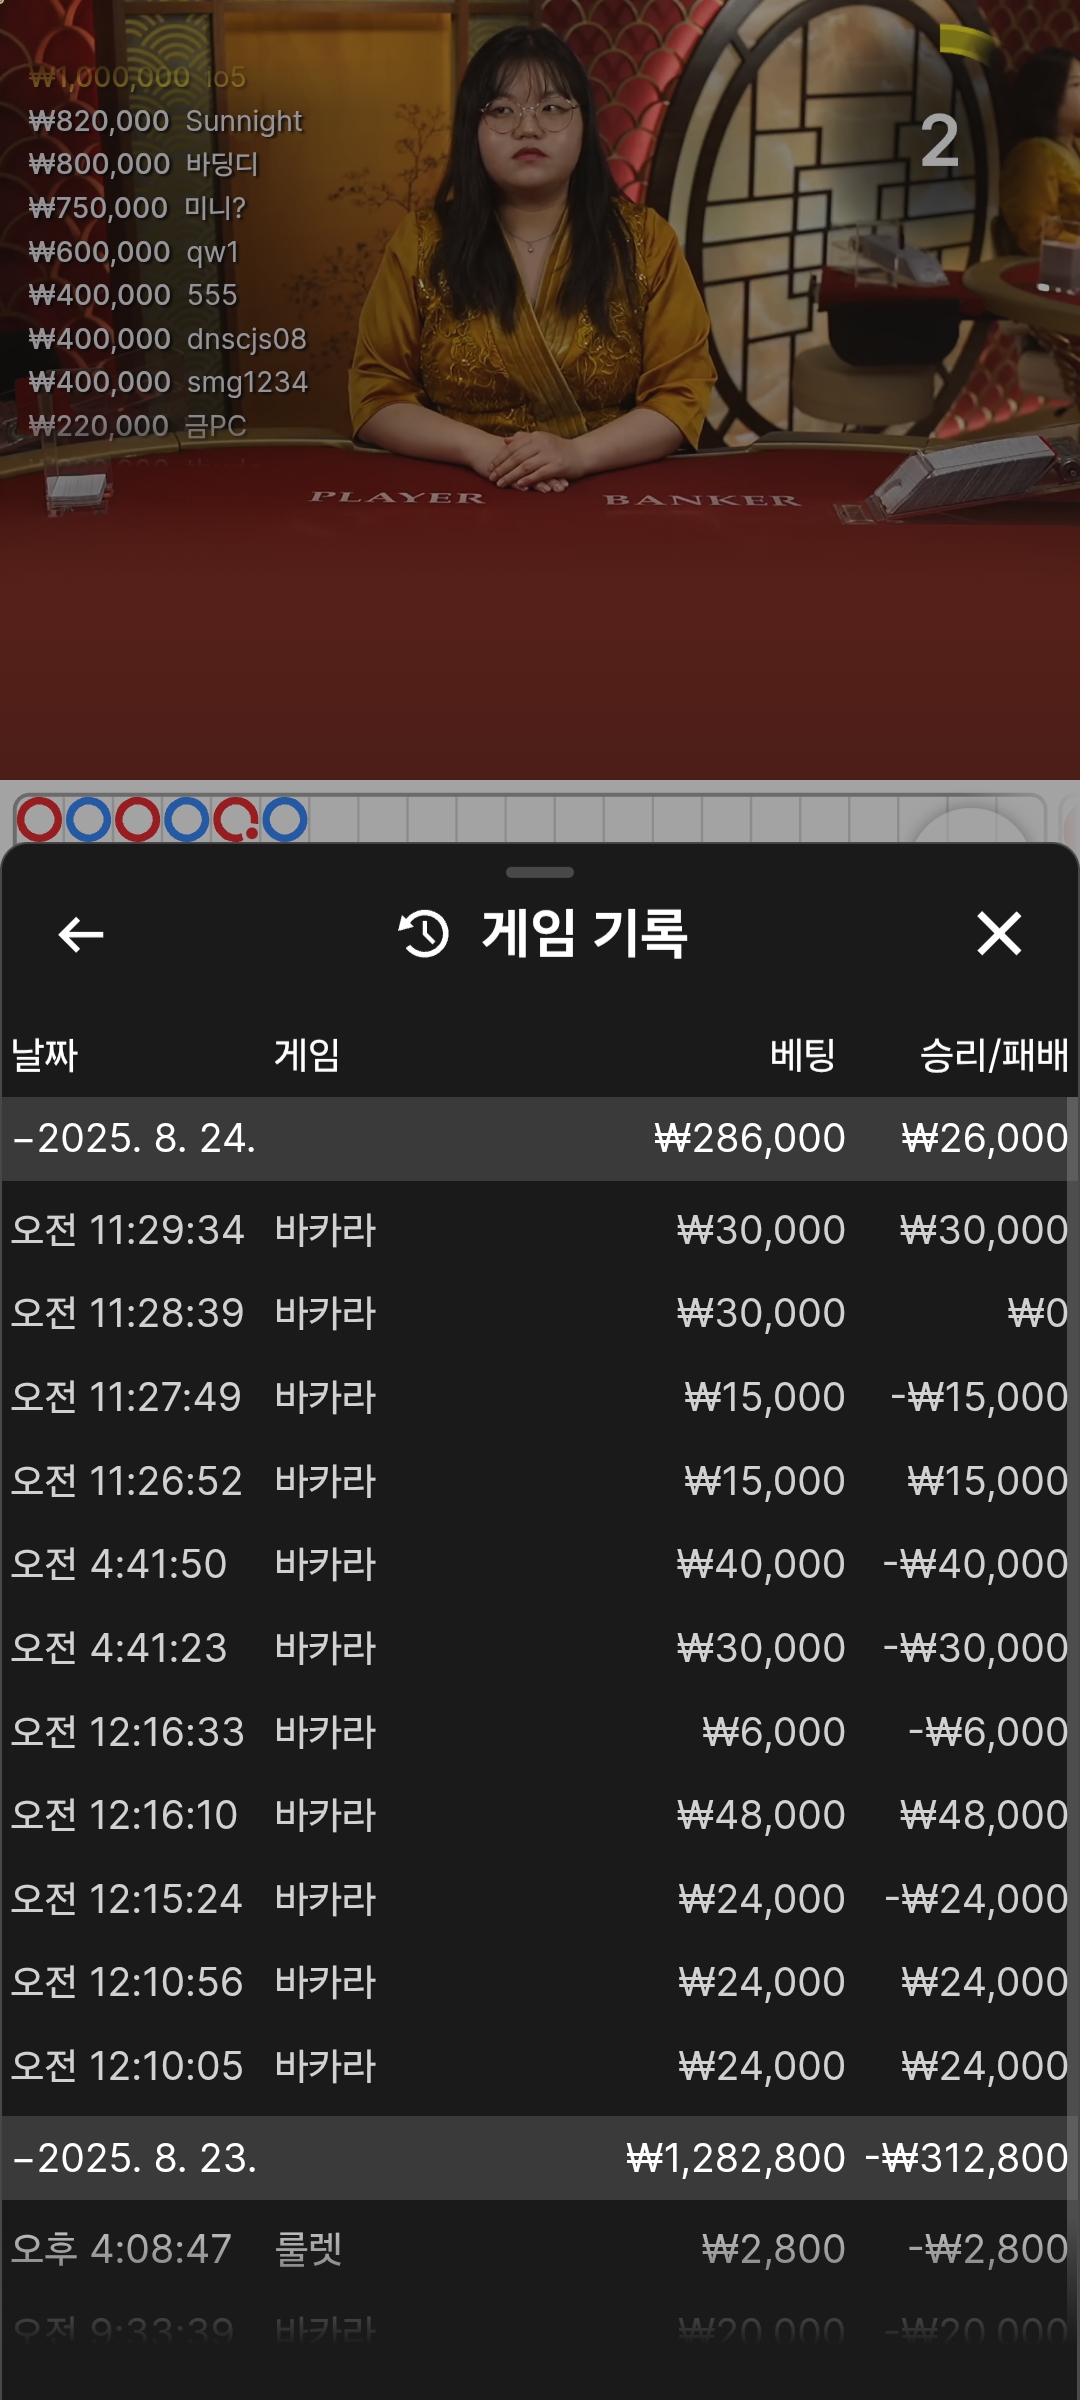Tap the last blue circle on road map

tap(284, 820)
